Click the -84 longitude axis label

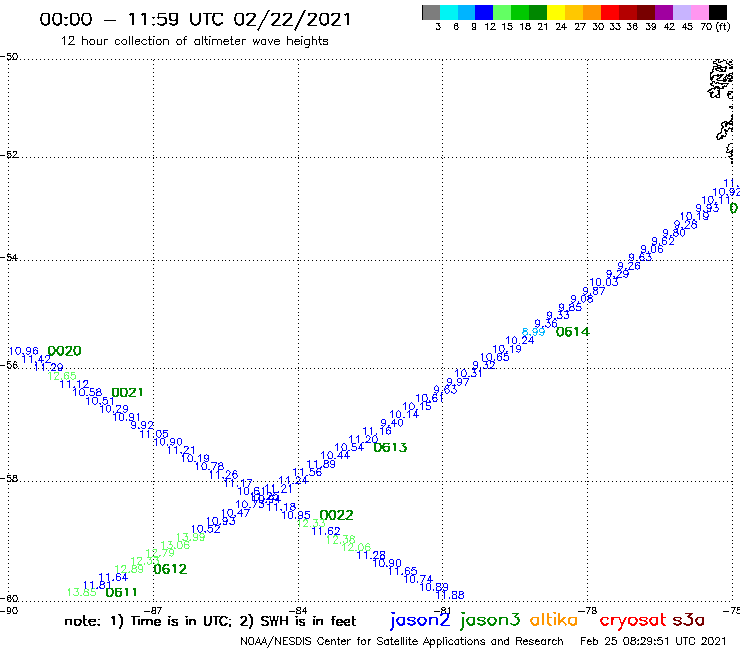(x=298, y=610)
